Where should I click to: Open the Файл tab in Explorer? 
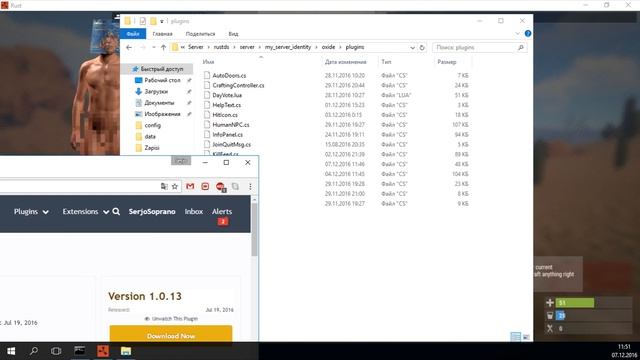pos(133,34)
